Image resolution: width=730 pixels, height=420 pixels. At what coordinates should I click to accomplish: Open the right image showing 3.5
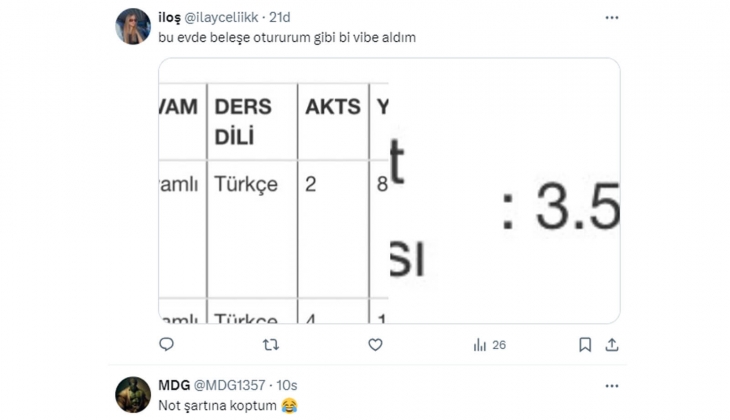[x=504, y=190]
